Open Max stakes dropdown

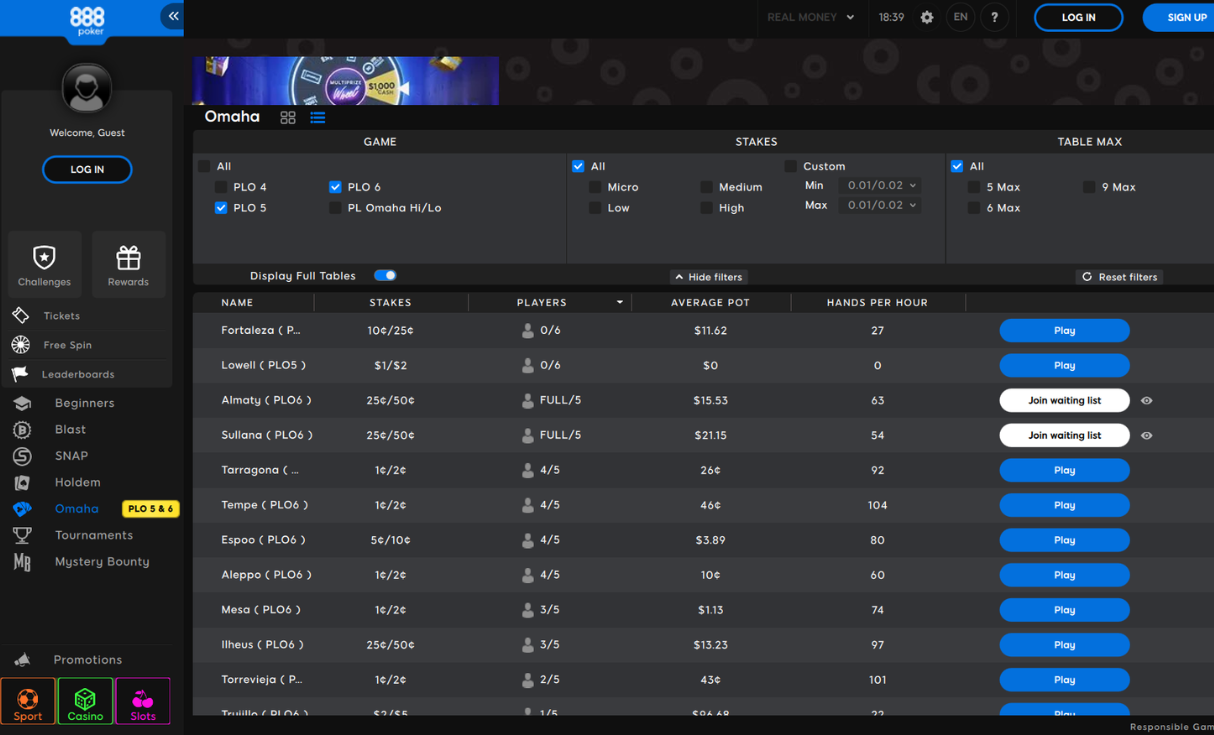click(x=880, y=205)
